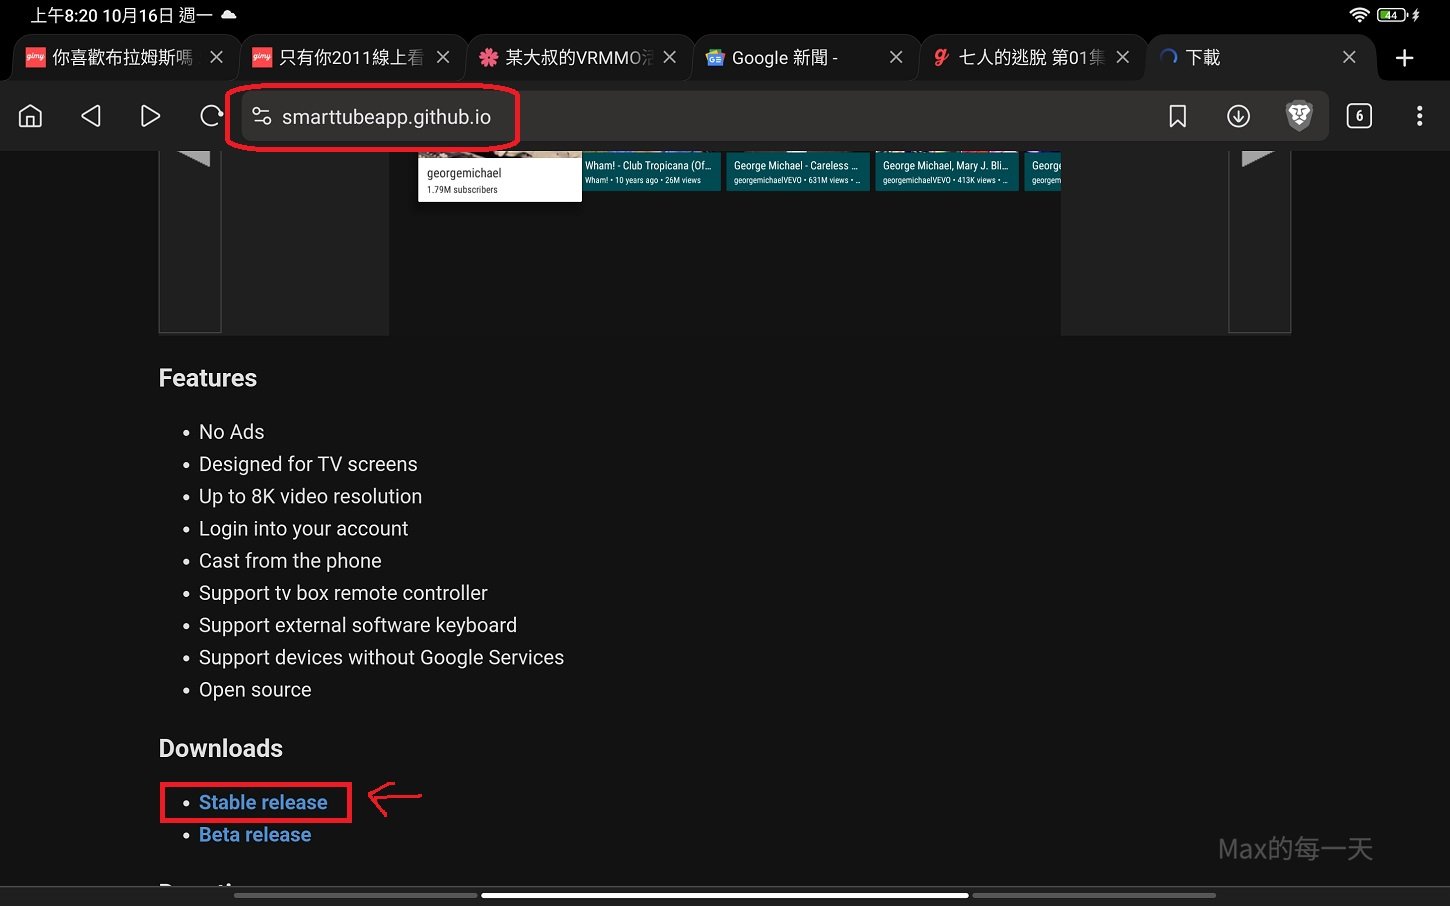Viewport: 1450px width, 906px height.
Task: Switch to the 七人的逃脫 tab
Action: 1015,57
